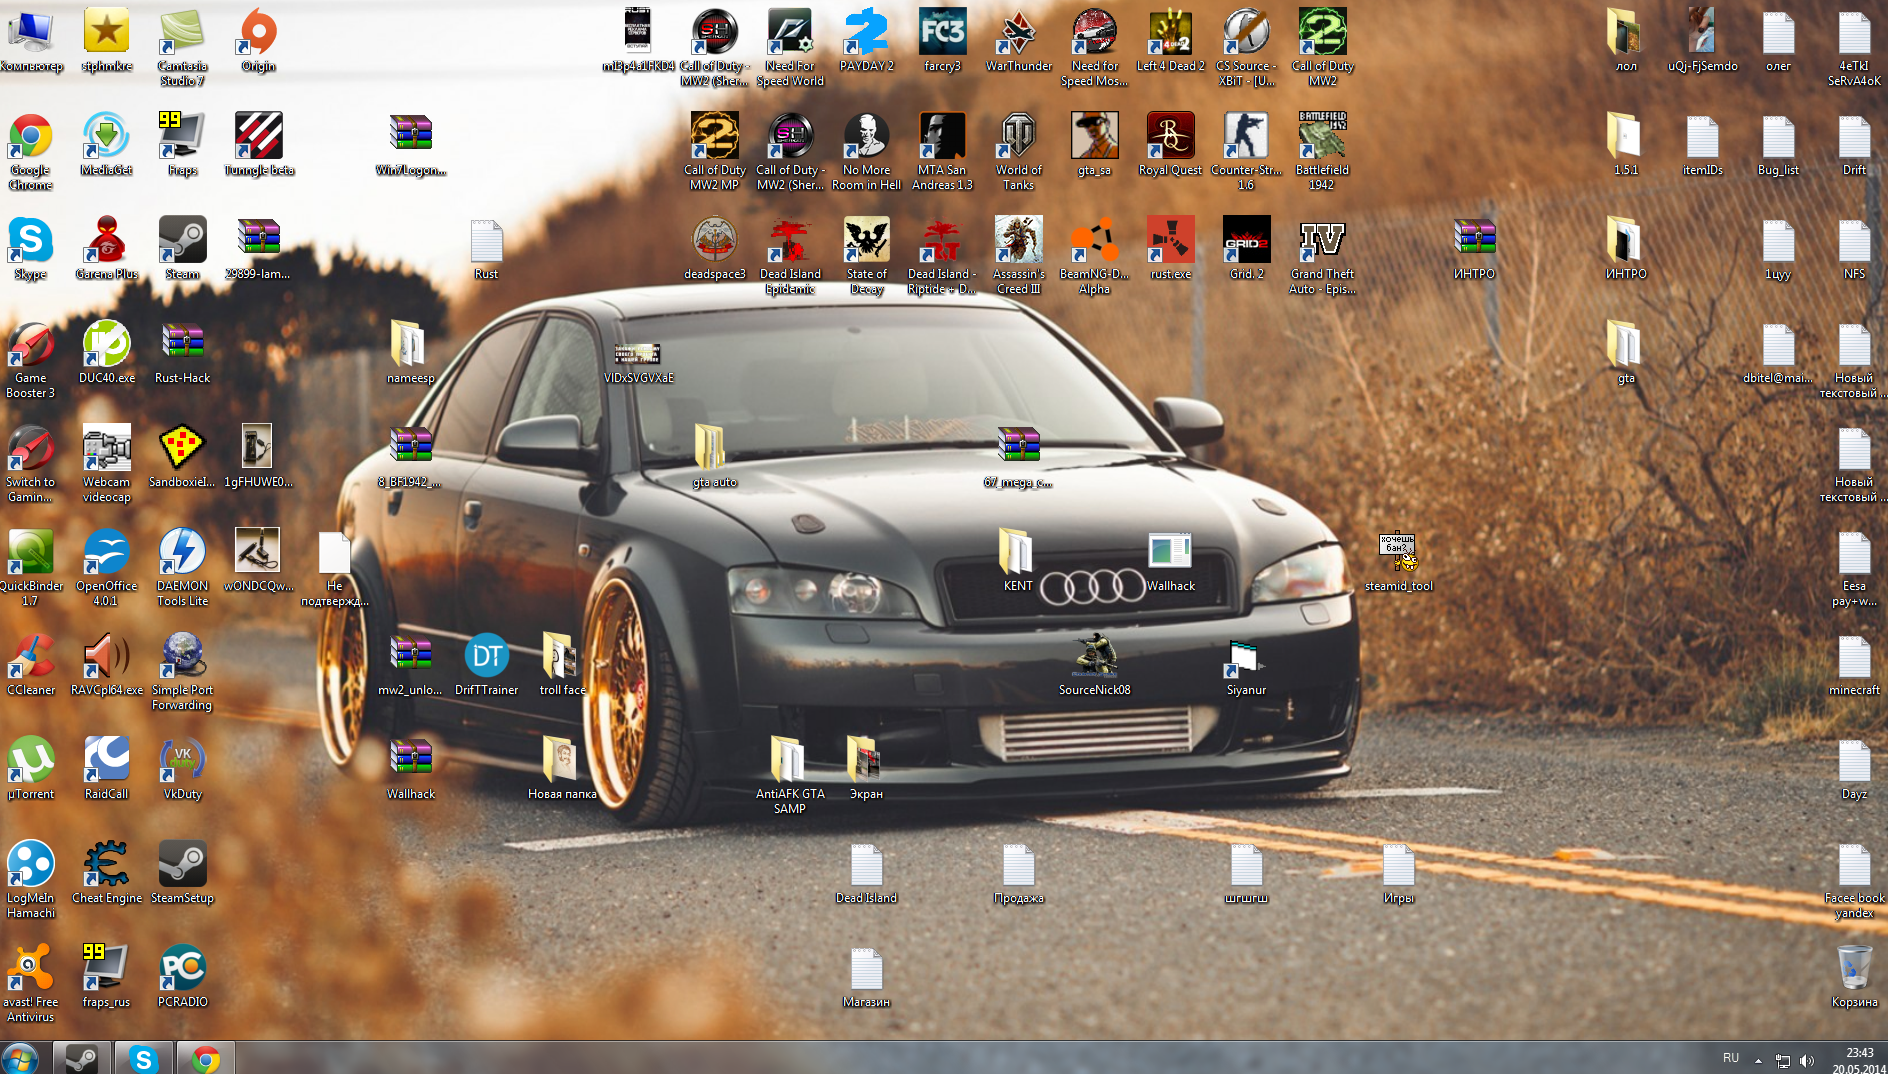Select DAEMON Tools Lite icon
Screen dimensions: 1888x1074
click(x=183, y=567)
